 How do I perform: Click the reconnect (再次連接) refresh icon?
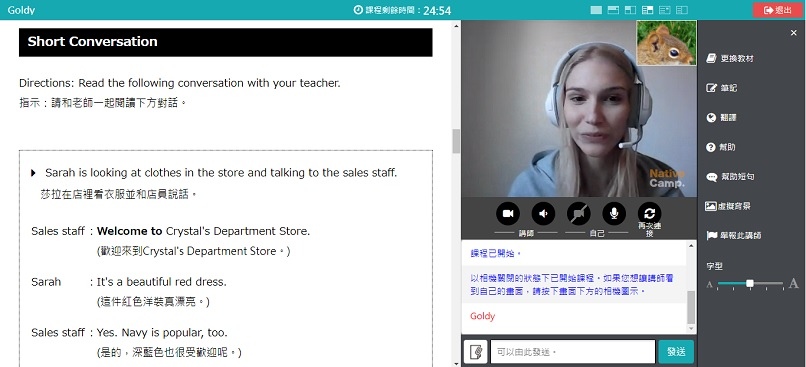point(649,214)
